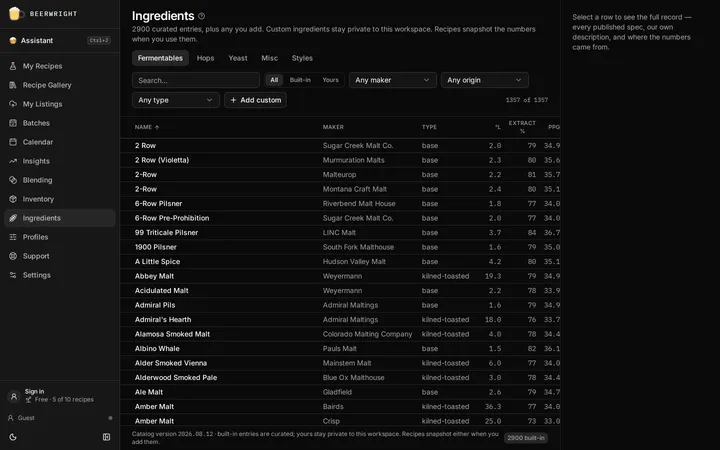Sort by the Extract % column header

click(x=522, y=127)
